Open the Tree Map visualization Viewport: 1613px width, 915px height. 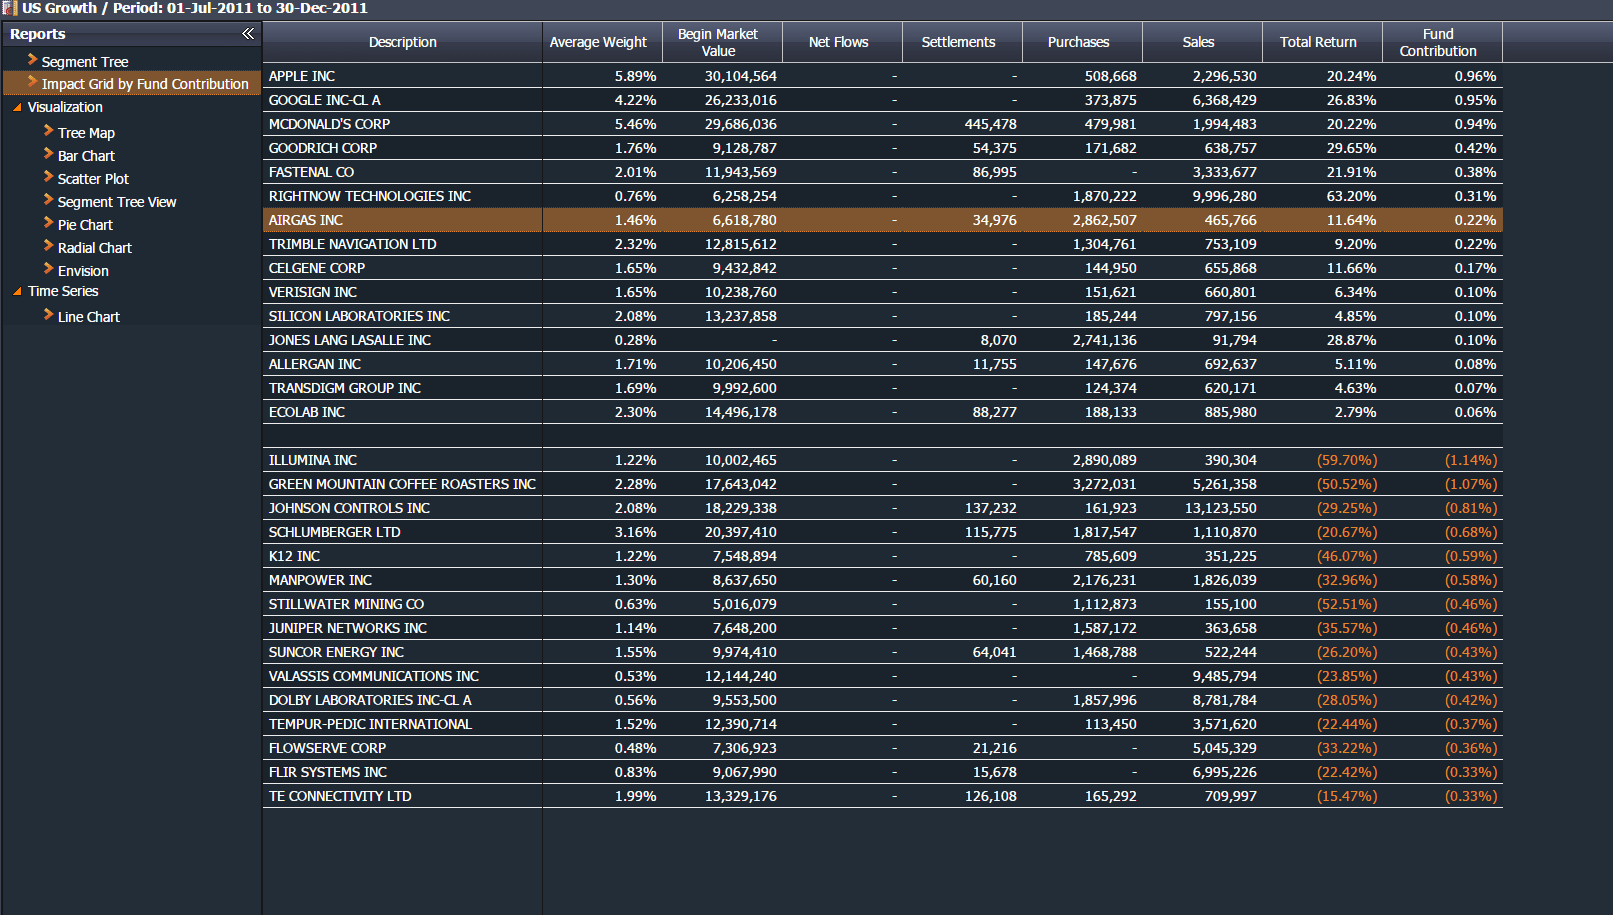pos(86,133)
